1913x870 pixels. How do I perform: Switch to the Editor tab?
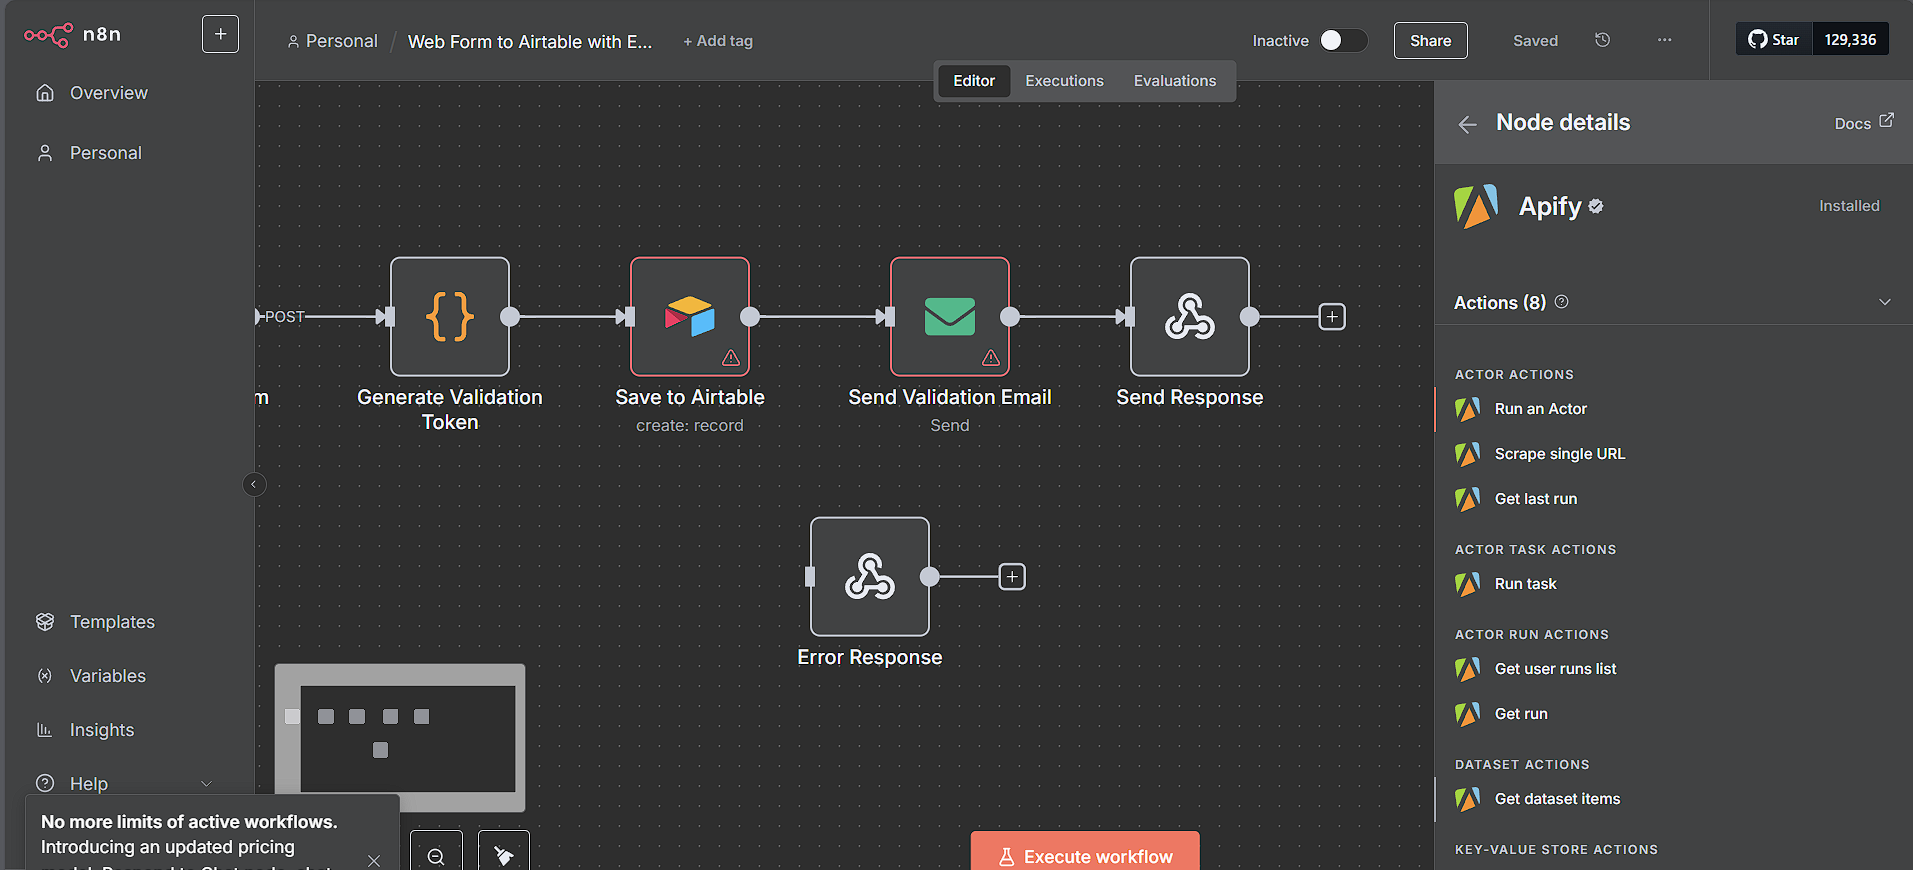pyautogui.click(x=974, y=81)
